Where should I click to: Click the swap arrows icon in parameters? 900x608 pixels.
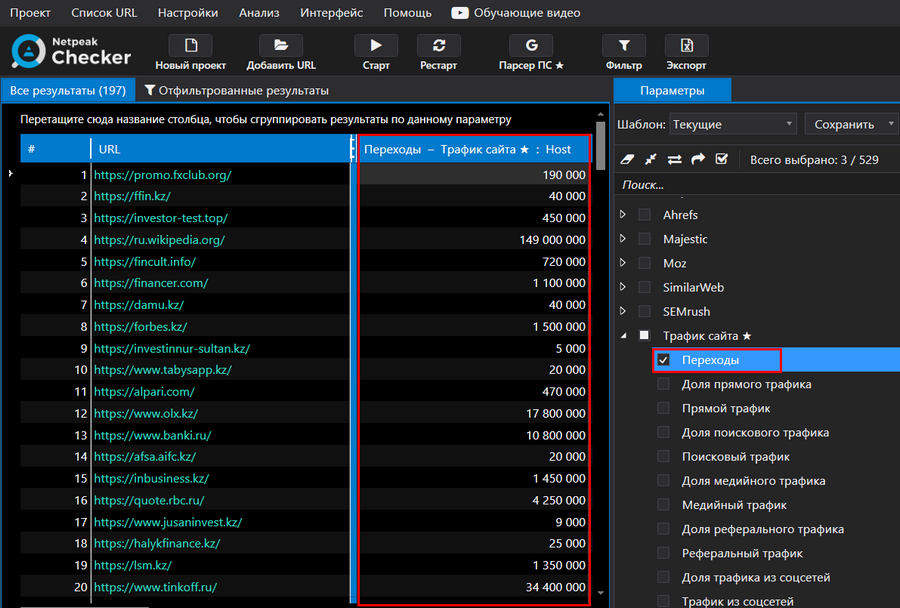tap(674, 159)
